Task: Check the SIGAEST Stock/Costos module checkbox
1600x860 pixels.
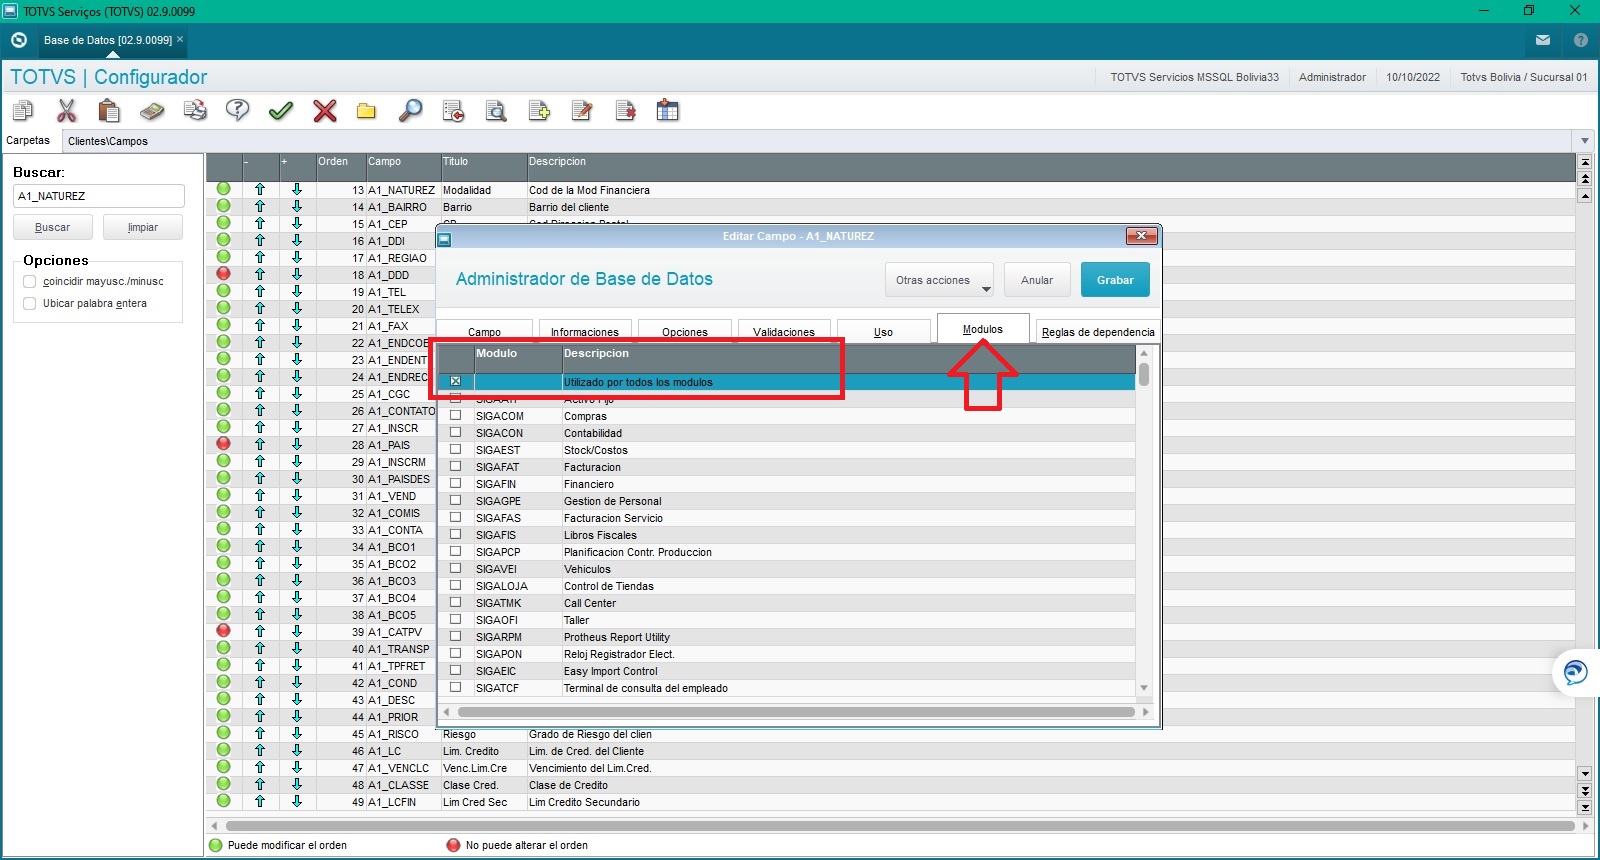Action: [456, 449]
